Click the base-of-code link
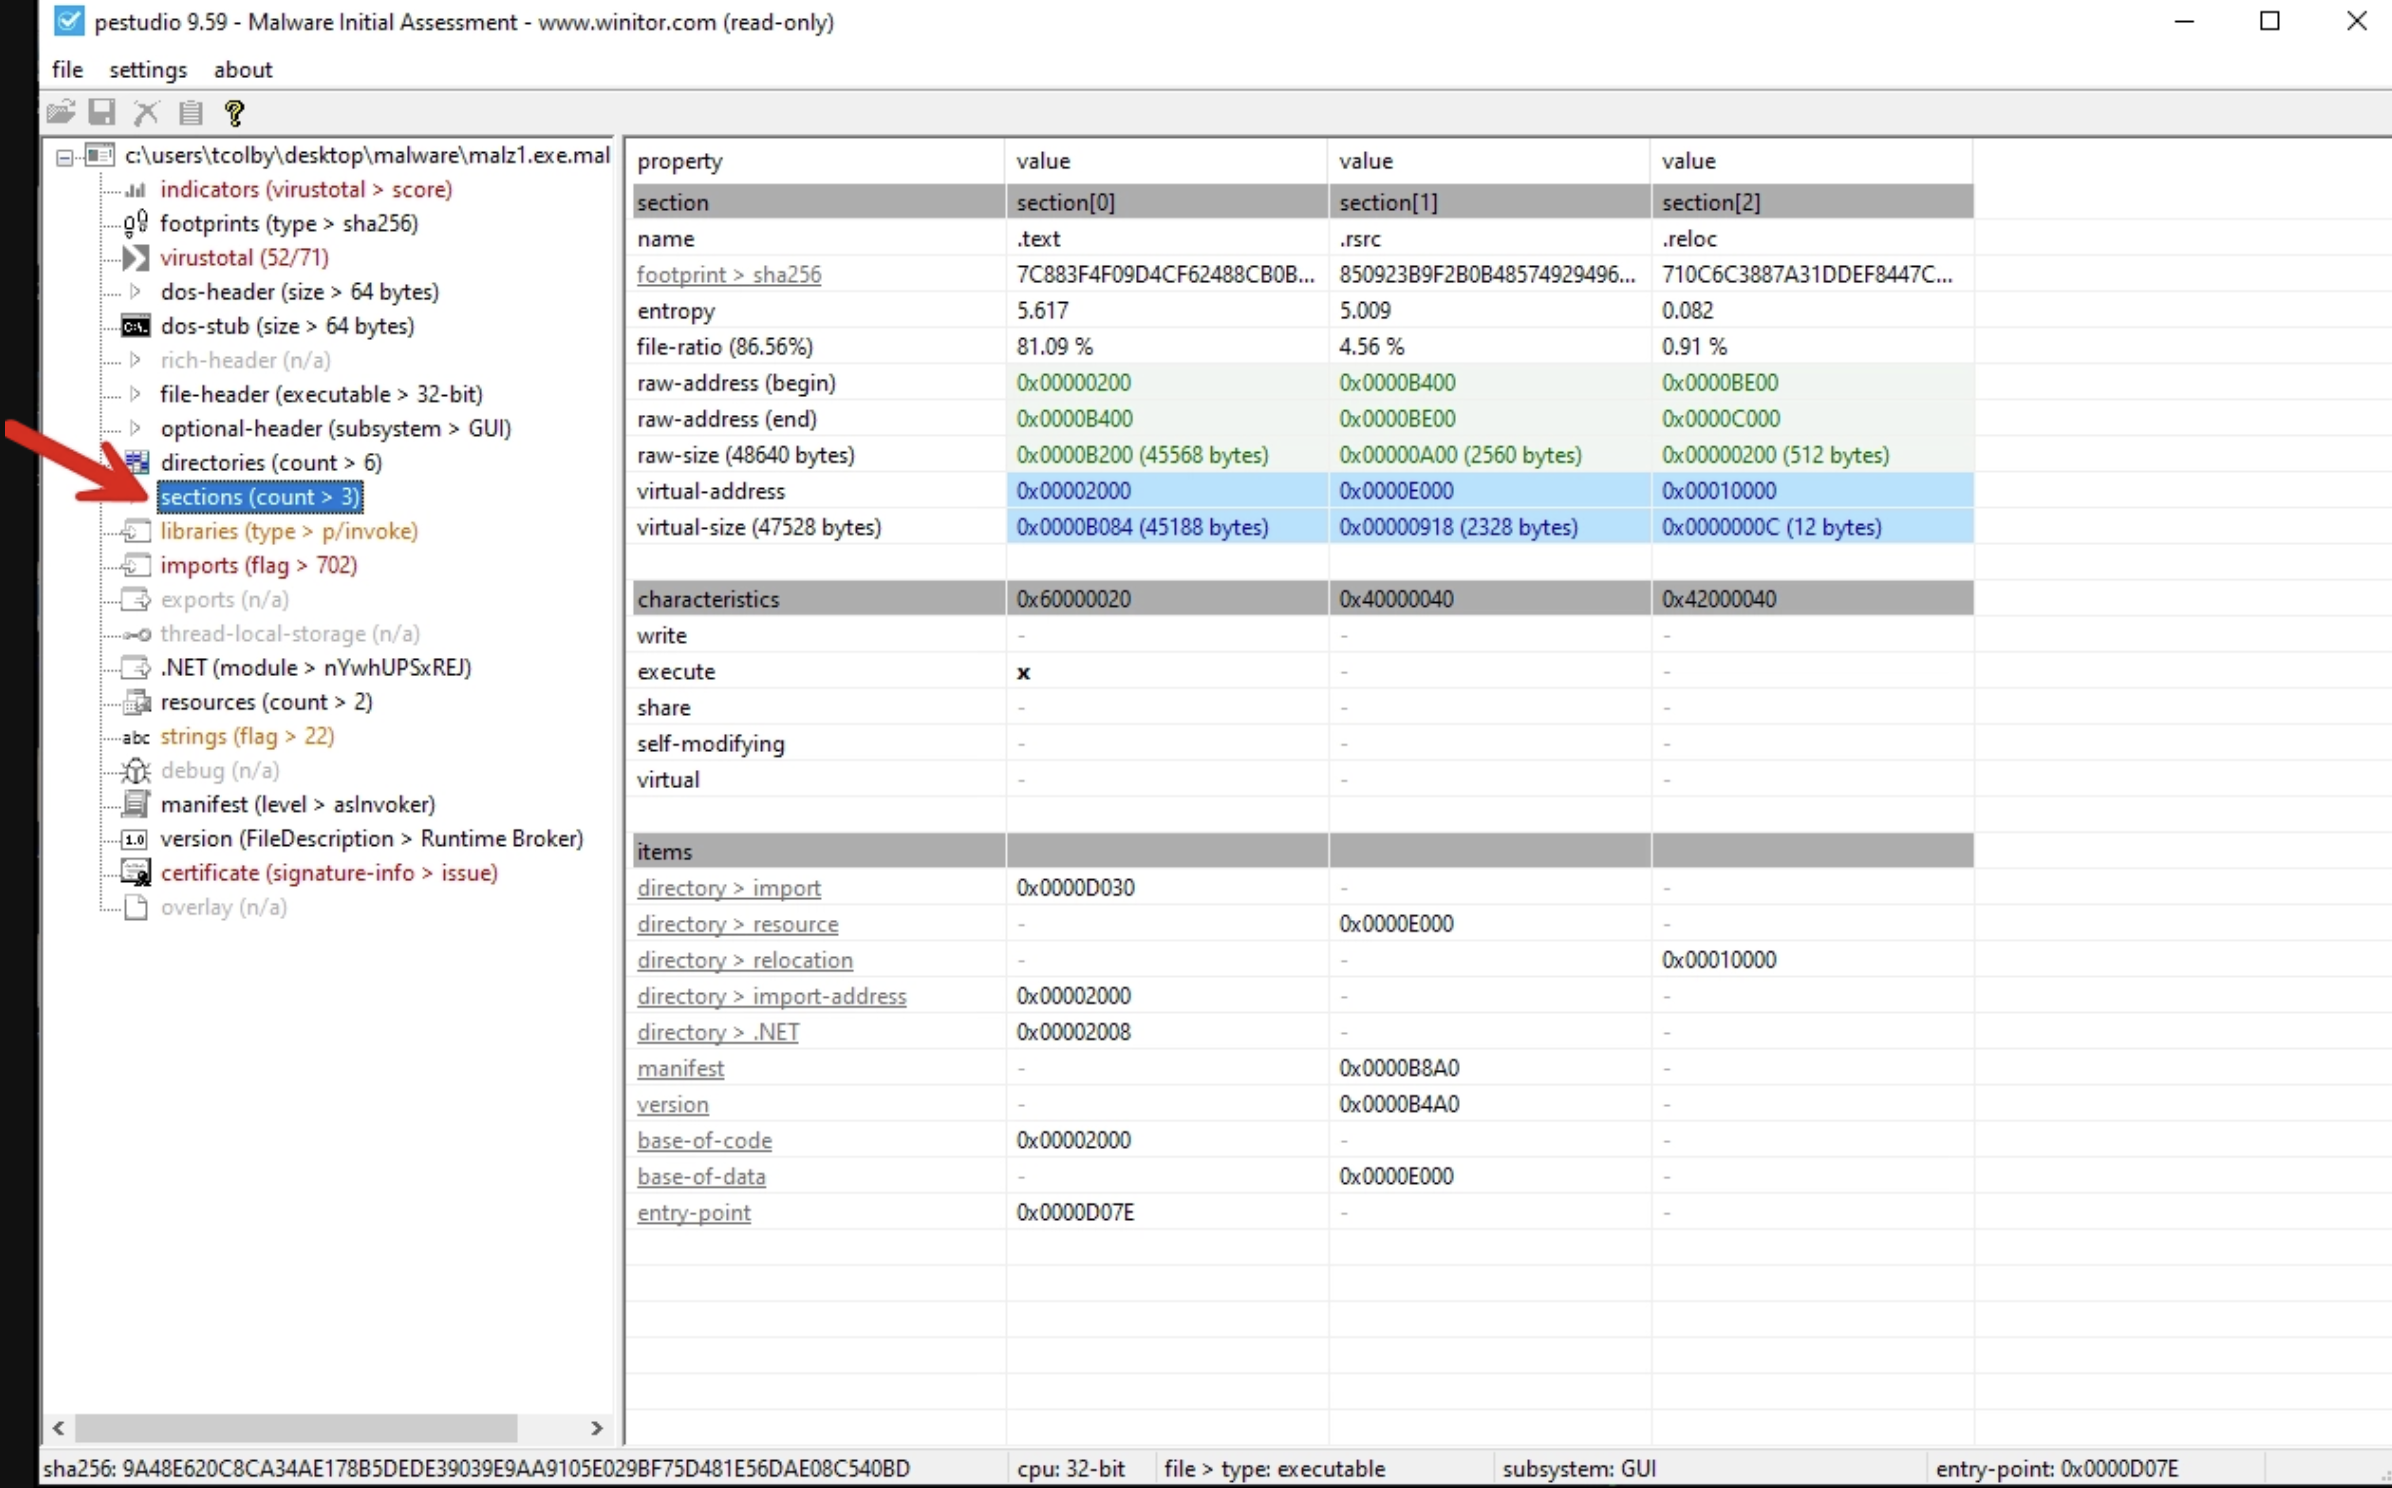 click(x=704, y=1140)
